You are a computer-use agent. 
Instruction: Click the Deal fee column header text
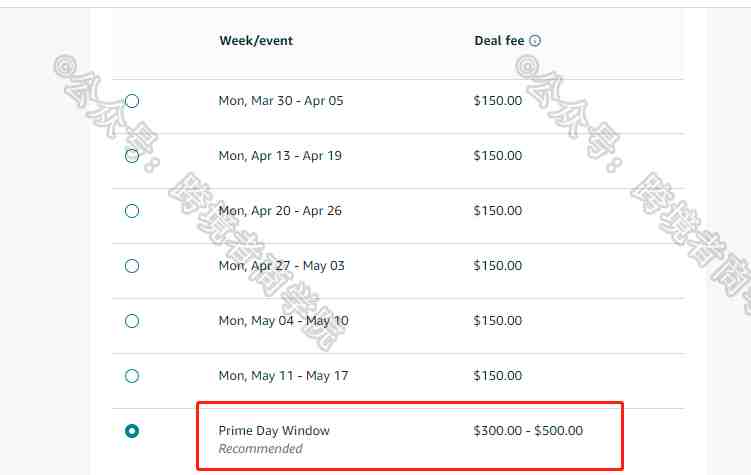coord(499,41)
